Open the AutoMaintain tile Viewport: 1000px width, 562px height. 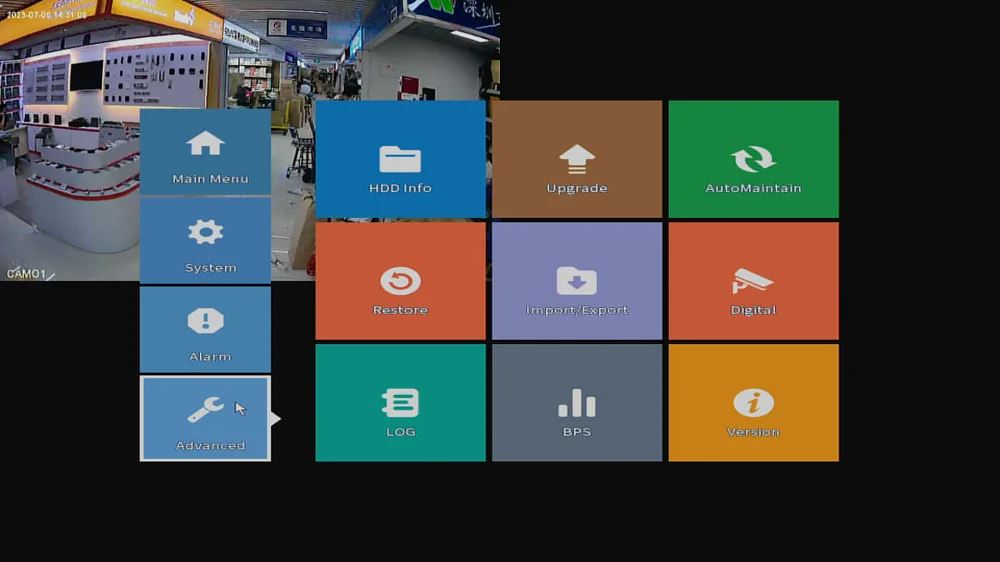click(753, 159)
